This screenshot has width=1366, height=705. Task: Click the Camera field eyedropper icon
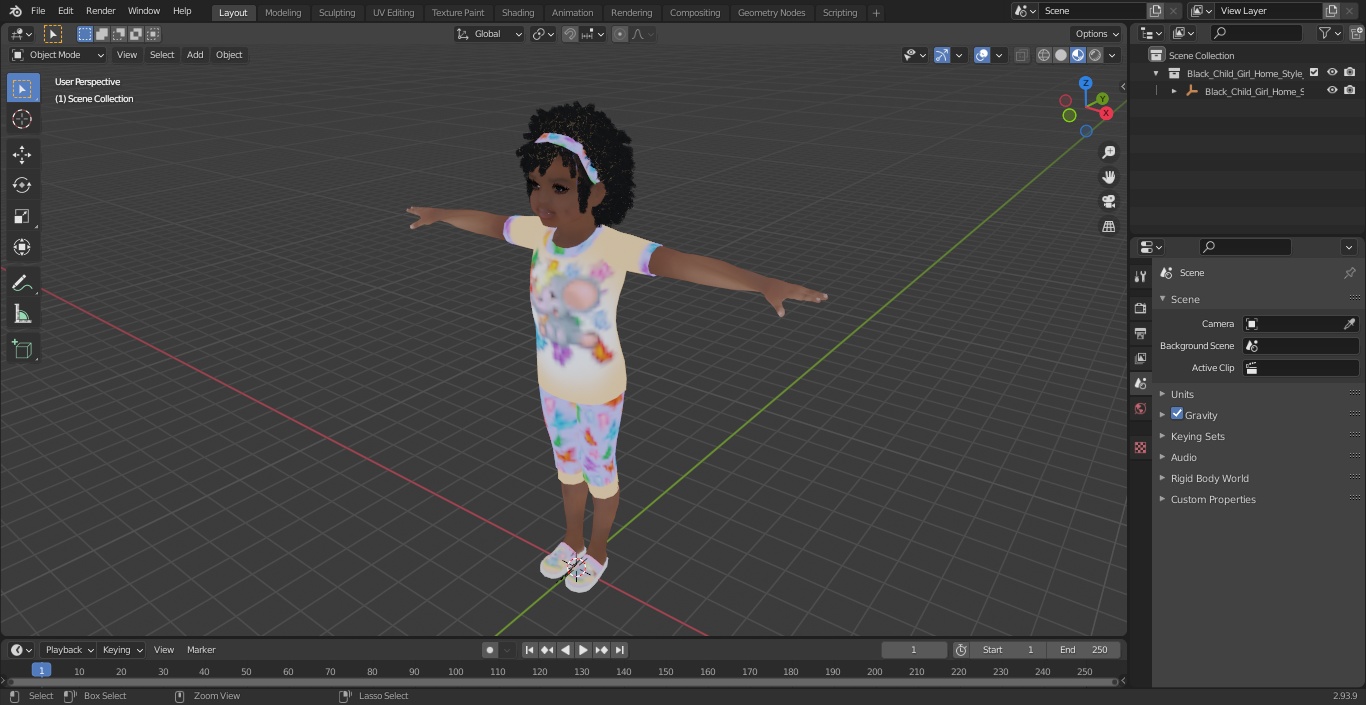1349,324
